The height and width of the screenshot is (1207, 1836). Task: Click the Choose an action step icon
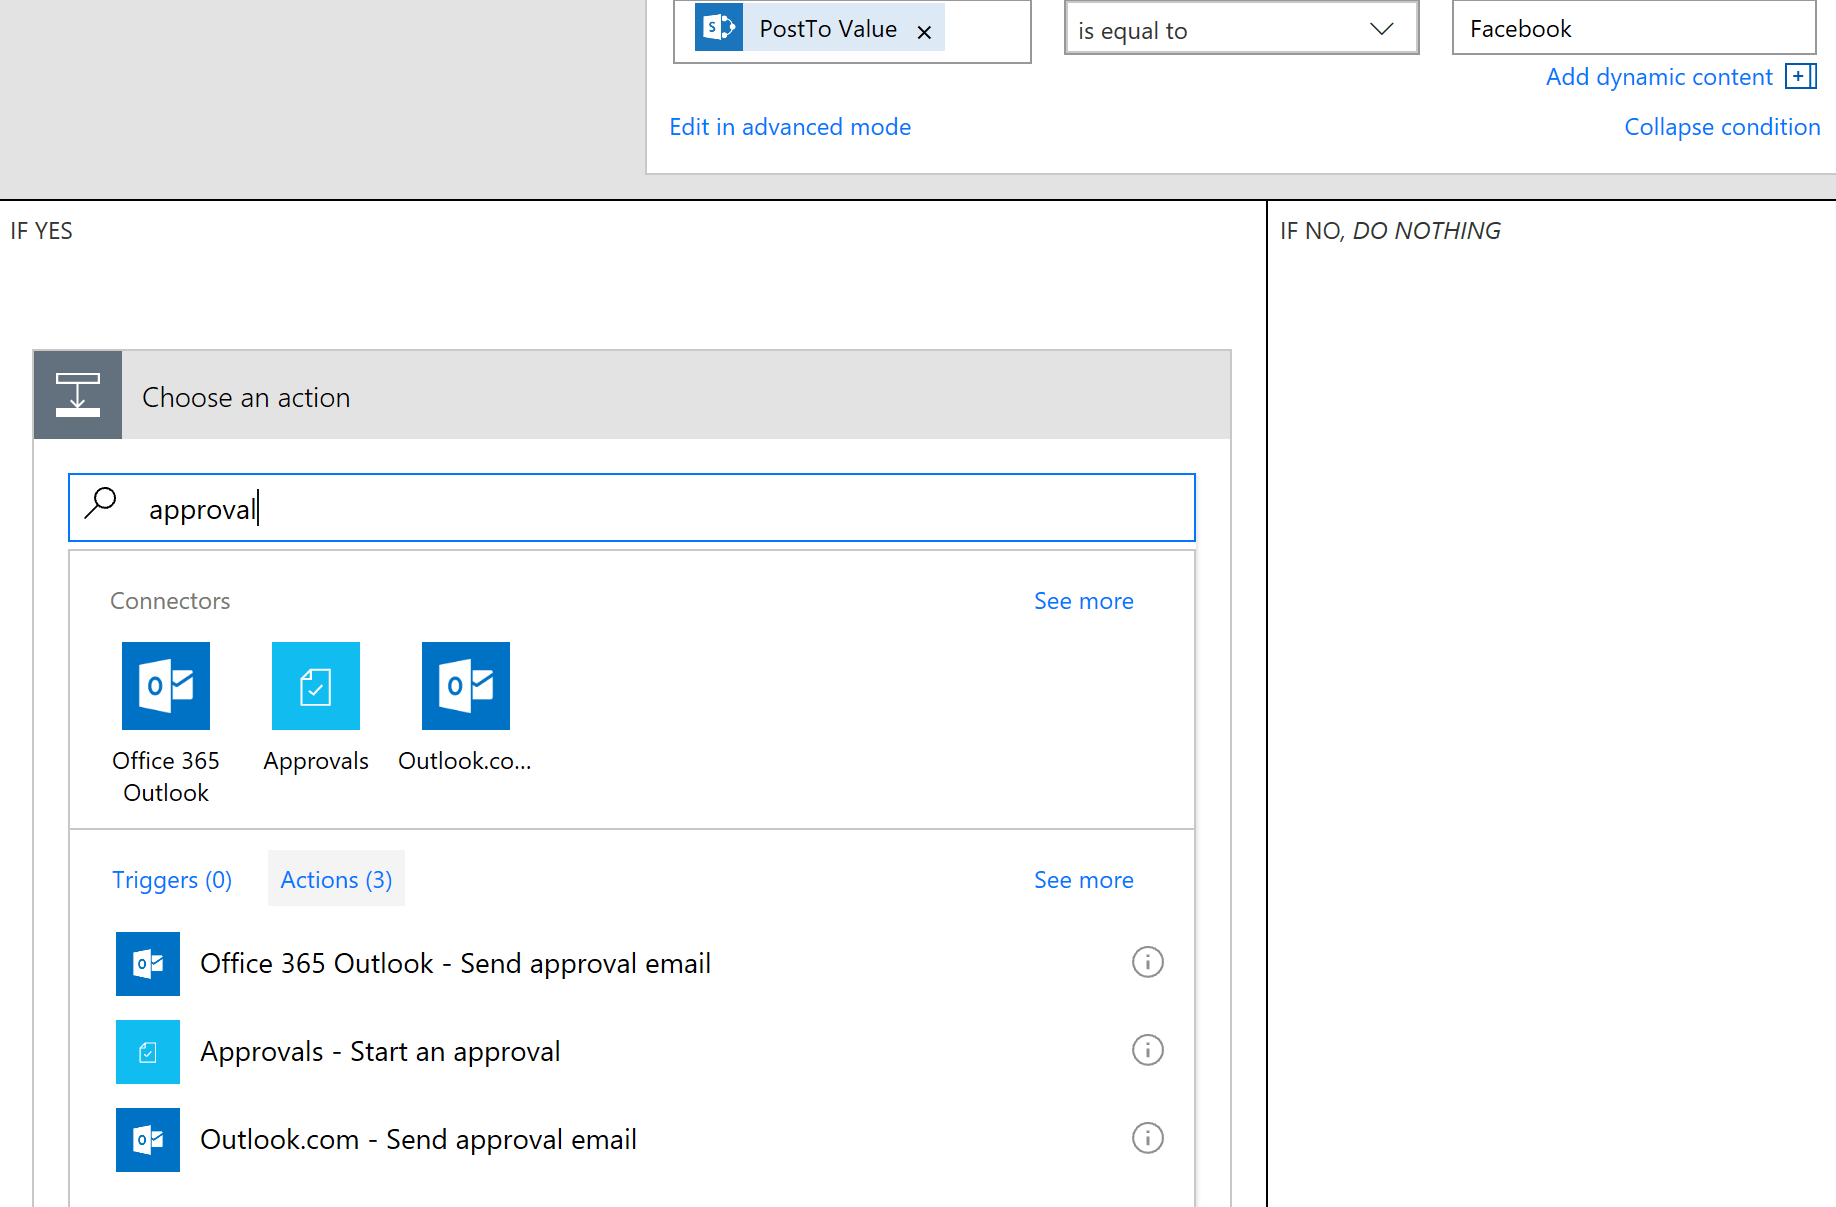coord(77,395)
